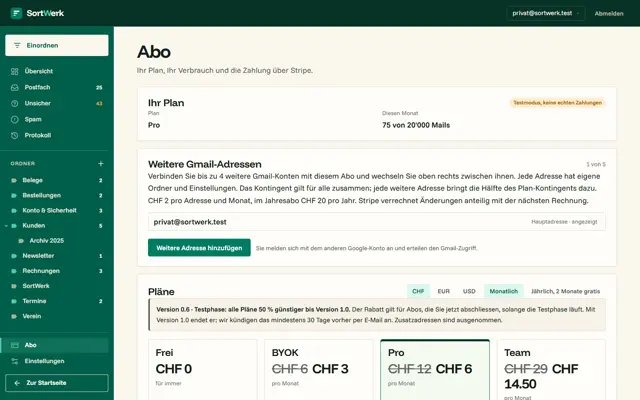Click the Zur Startseite button

click(x=57, y=383)
